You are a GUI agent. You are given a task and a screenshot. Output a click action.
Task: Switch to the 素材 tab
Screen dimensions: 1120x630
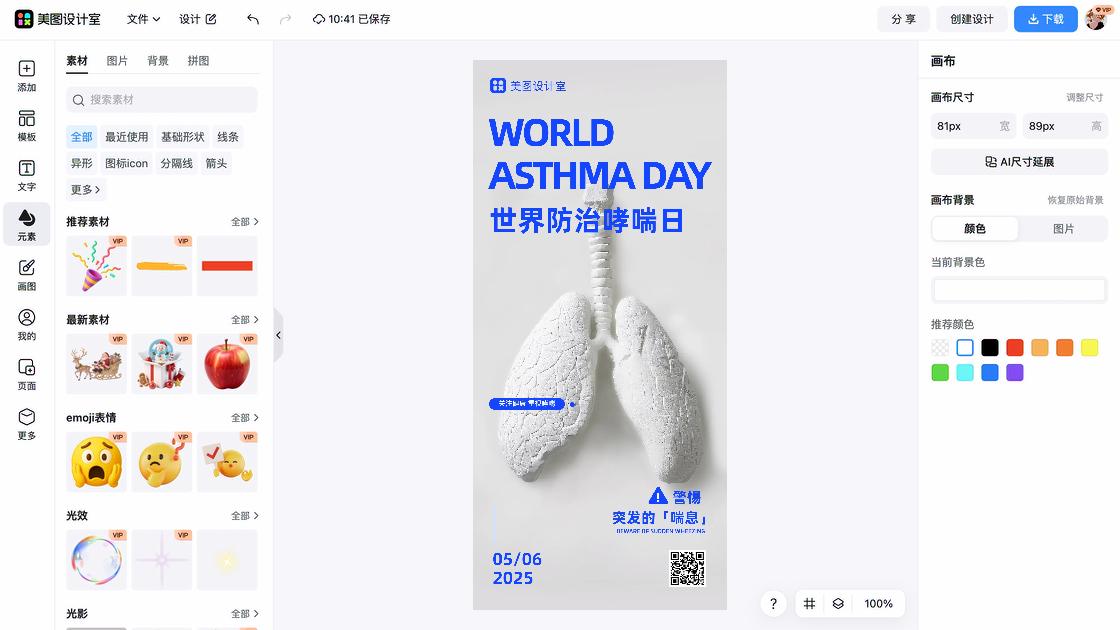[76, 61]
